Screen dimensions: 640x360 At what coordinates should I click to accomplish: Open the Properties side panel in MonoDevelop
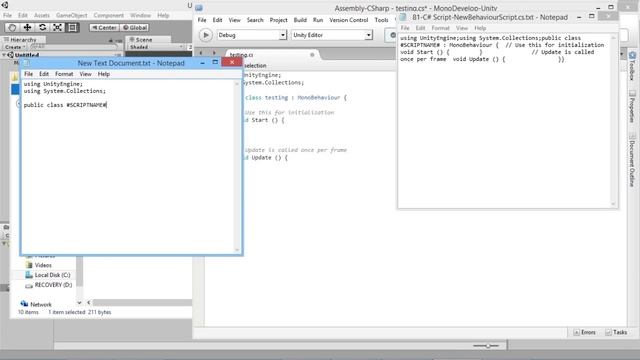632,106
